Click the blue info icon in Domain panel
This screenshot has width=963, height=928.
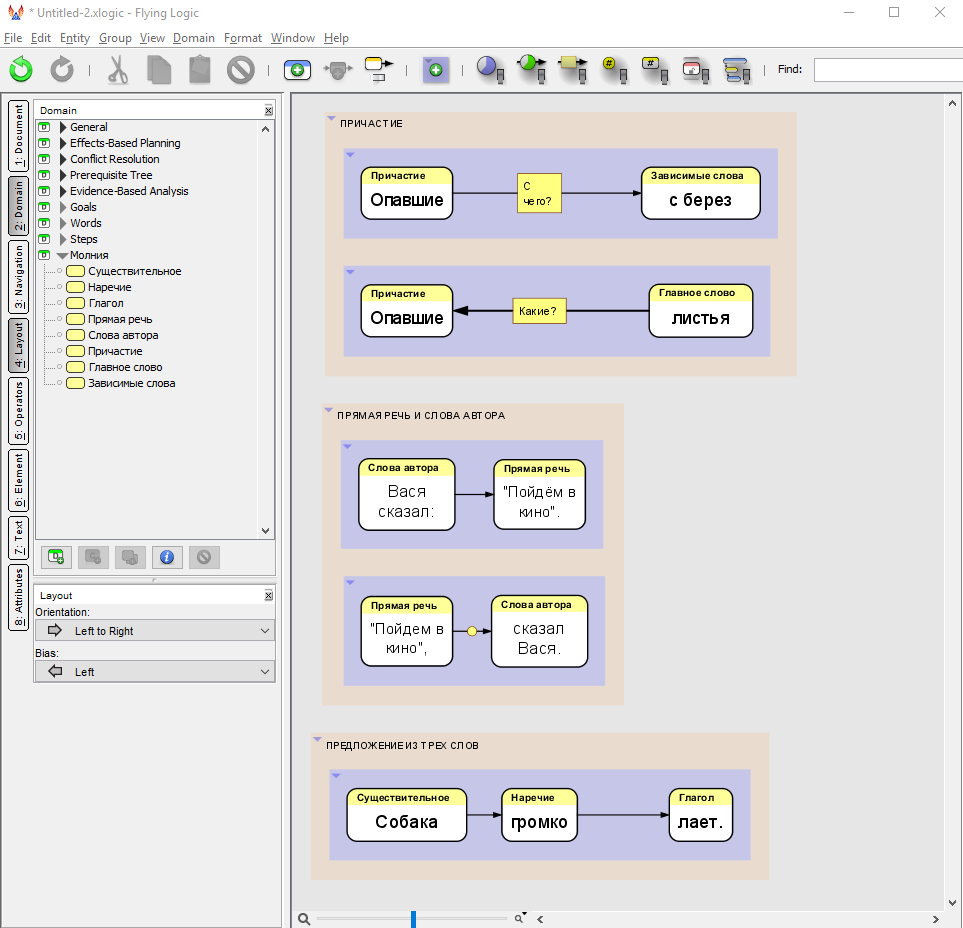click(x=167, y=557)
